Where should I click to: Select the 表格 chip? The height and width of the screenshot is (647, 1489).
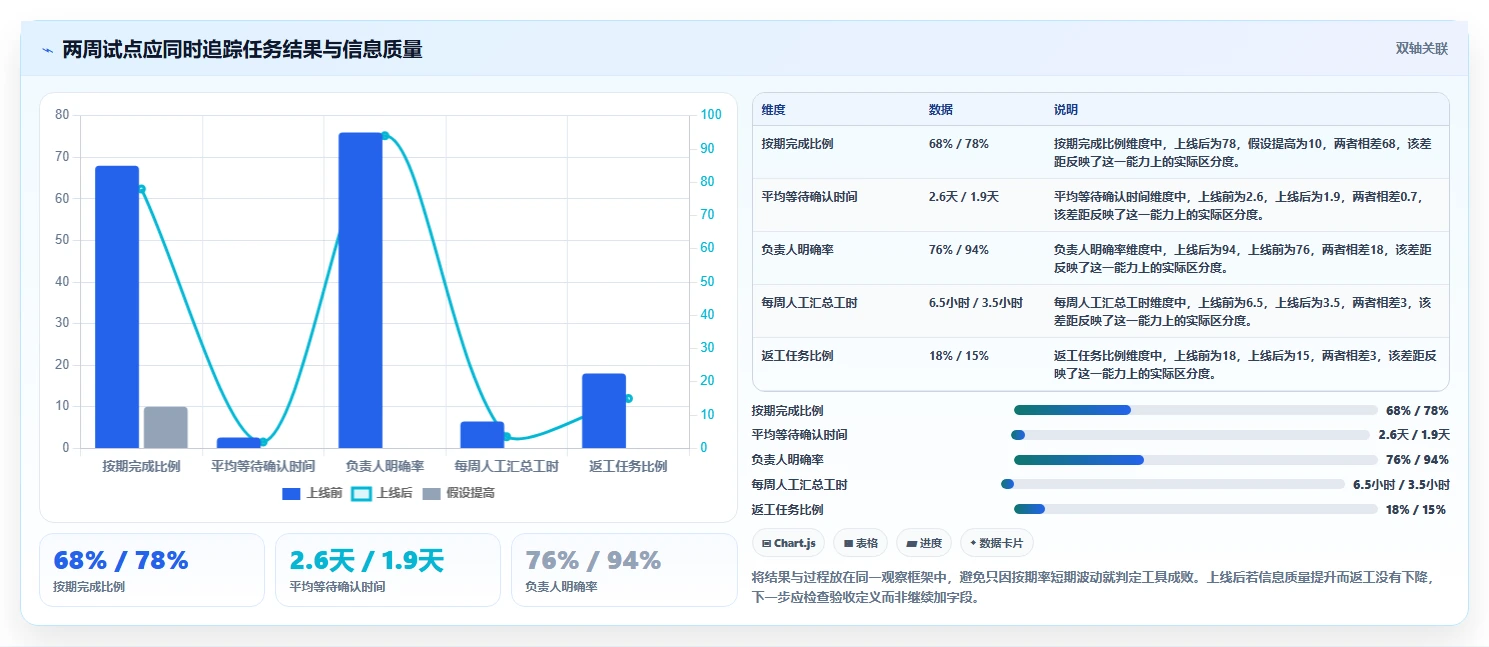point(861,543)
